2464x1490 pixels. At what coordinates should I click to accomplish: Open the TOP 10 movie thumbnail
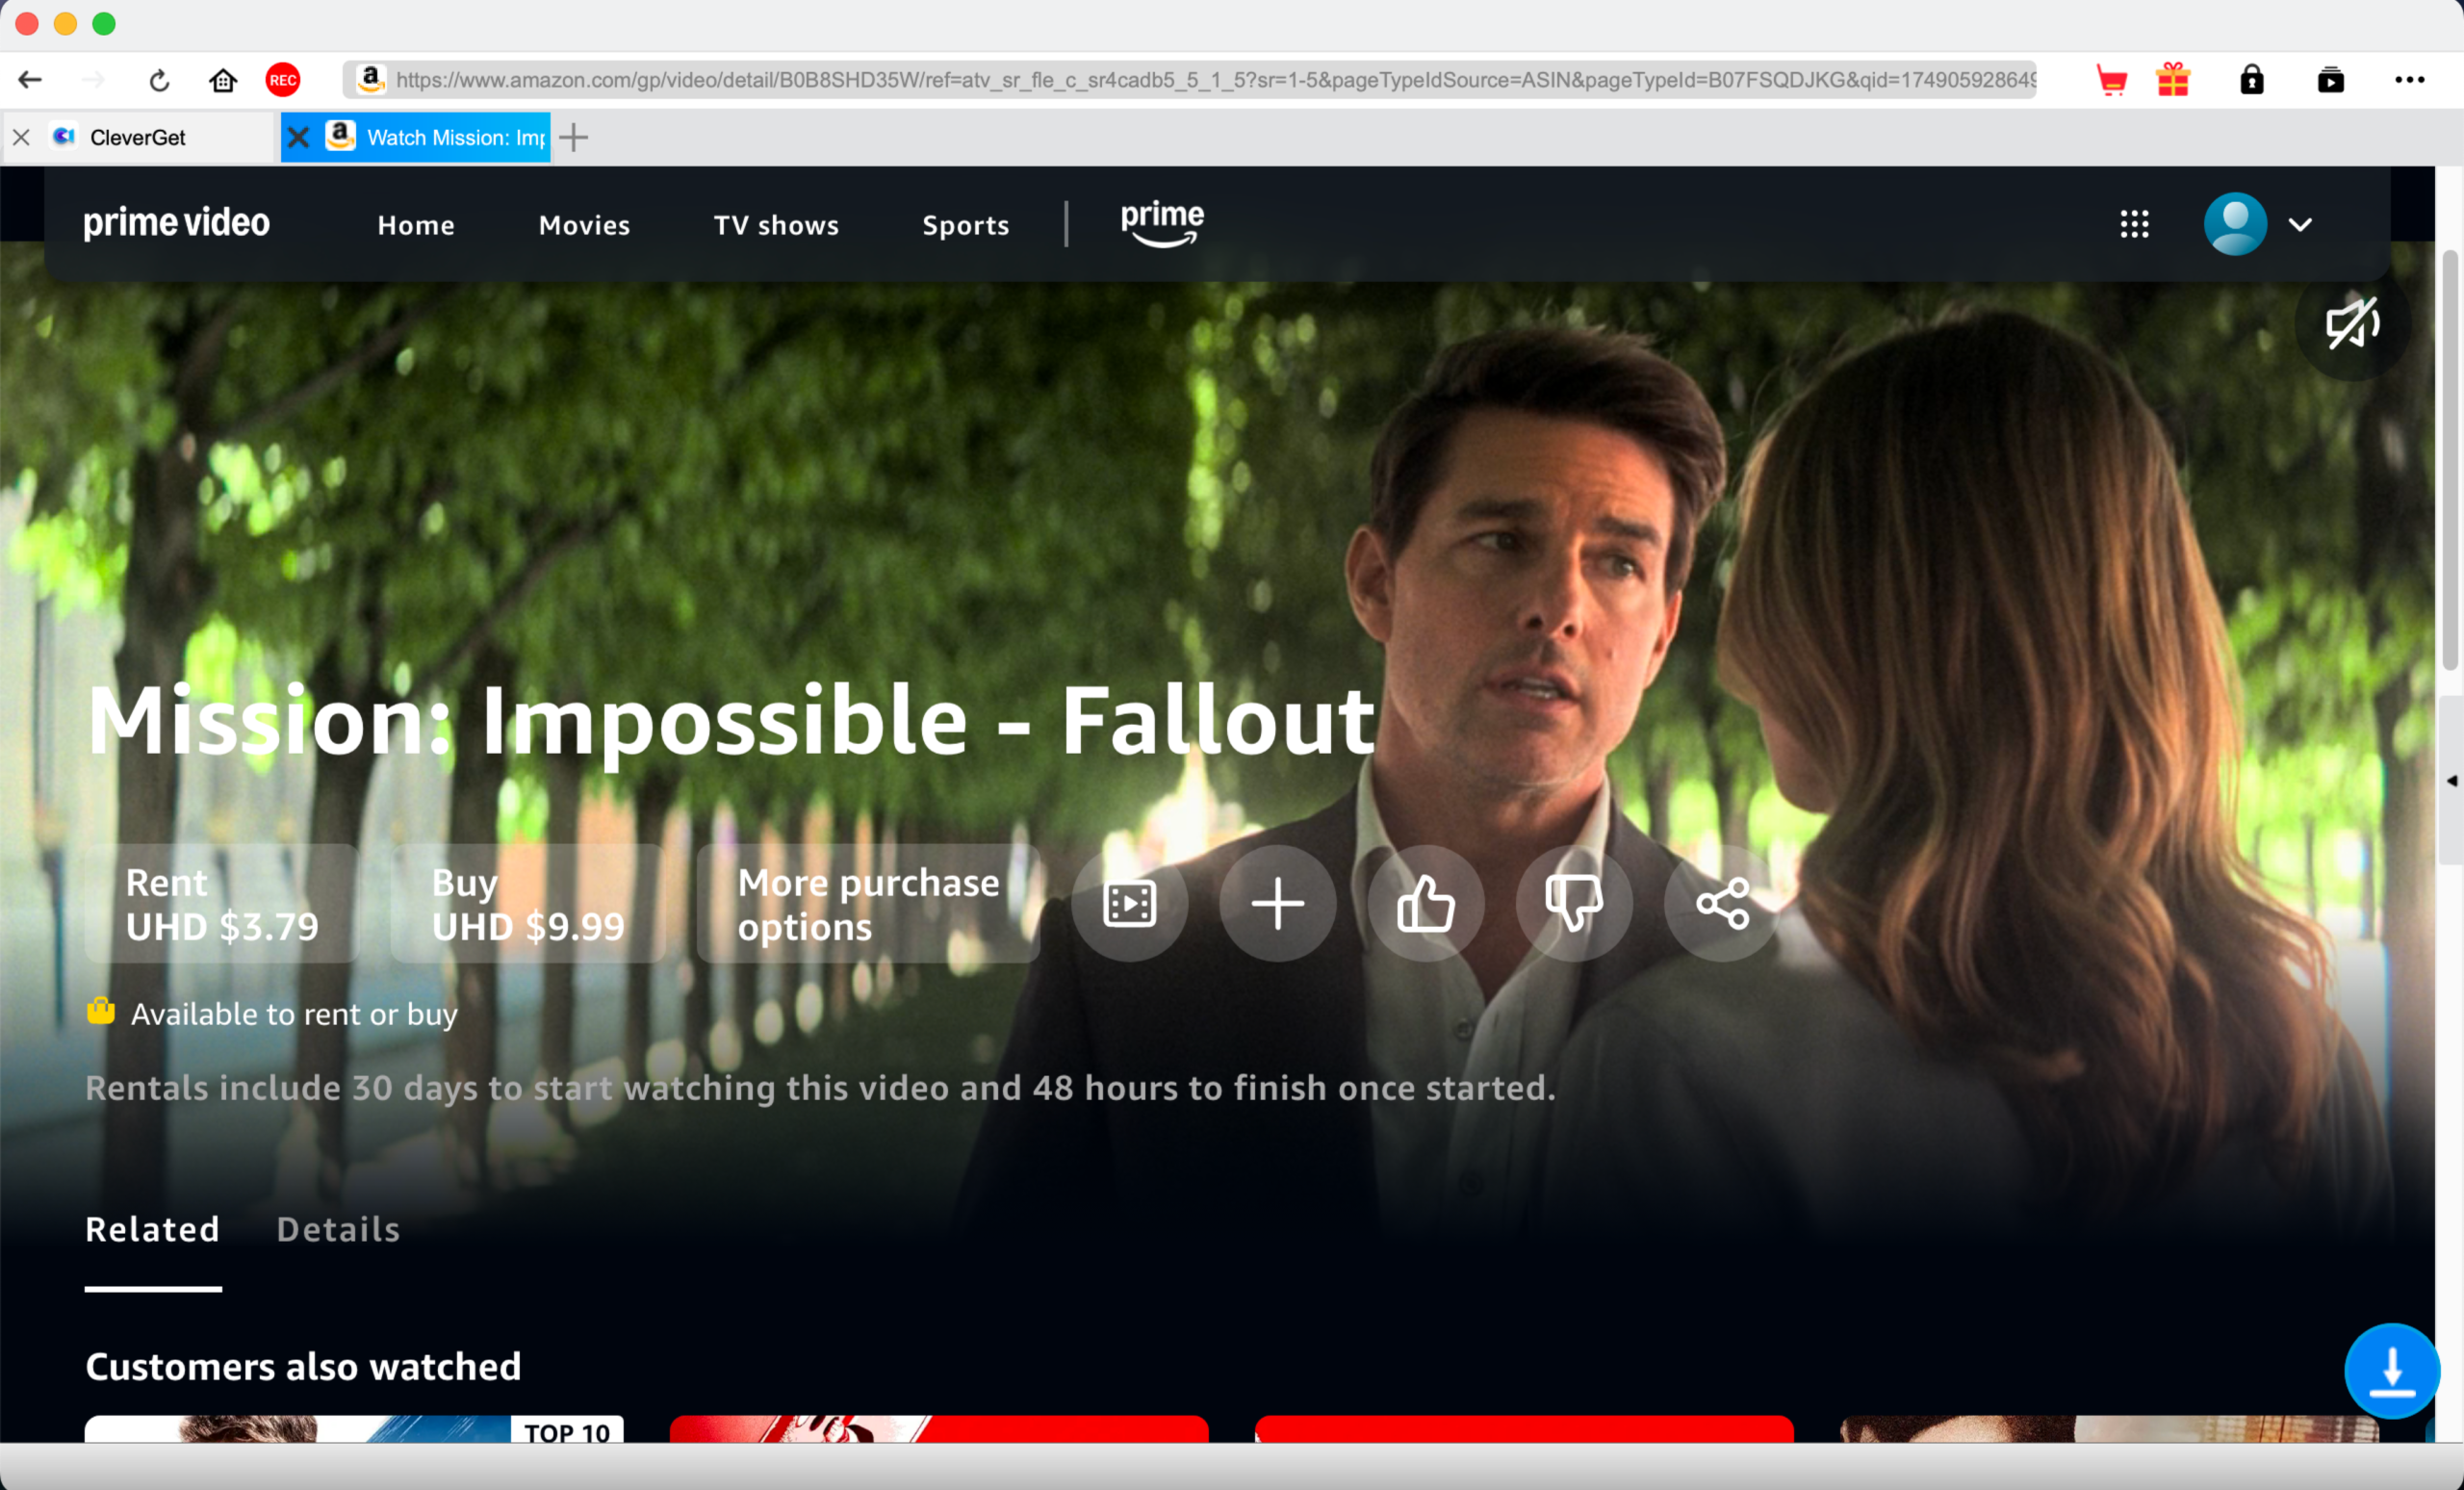coord(354,1429)
